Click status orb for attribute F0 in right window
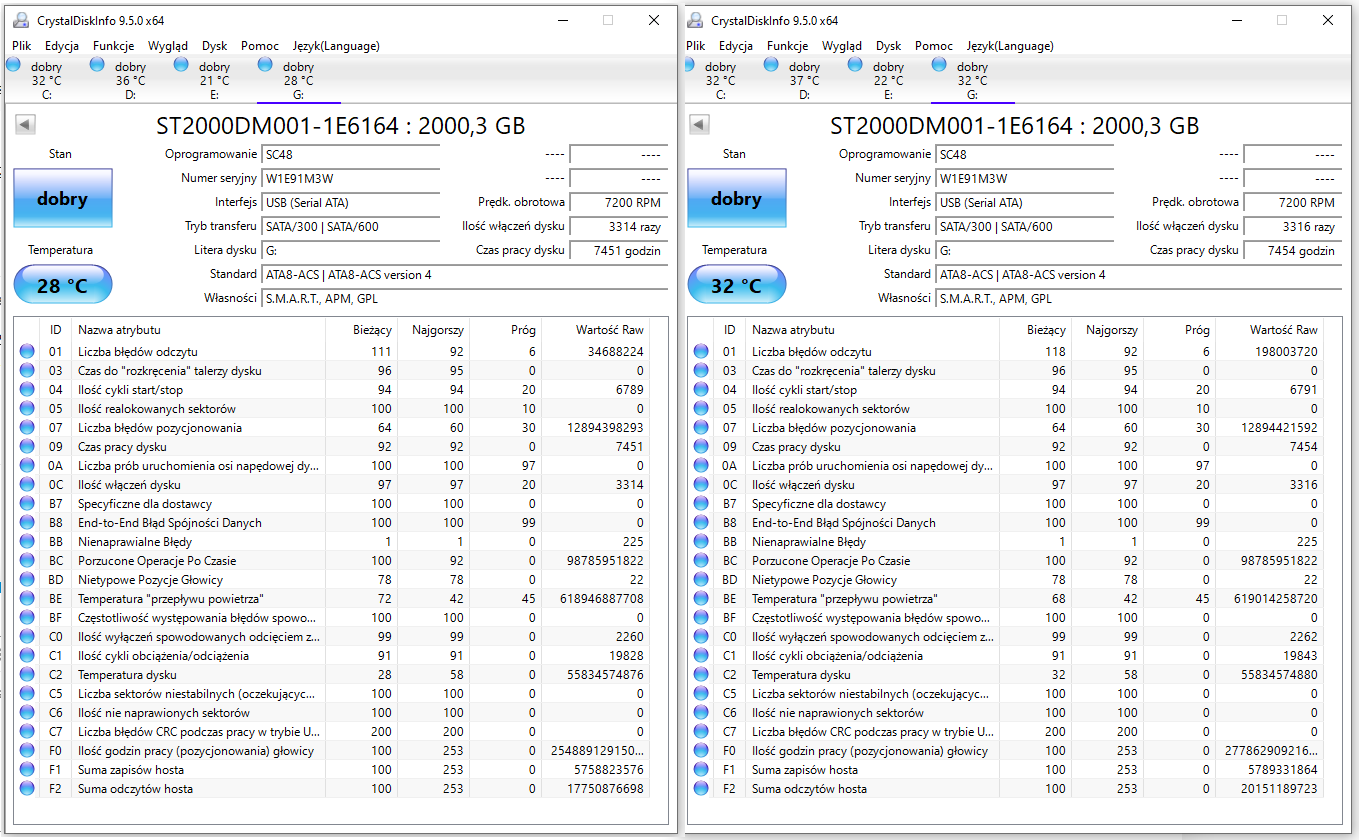The width and height of the screenshot is (1359, 840). click(700, 751)
